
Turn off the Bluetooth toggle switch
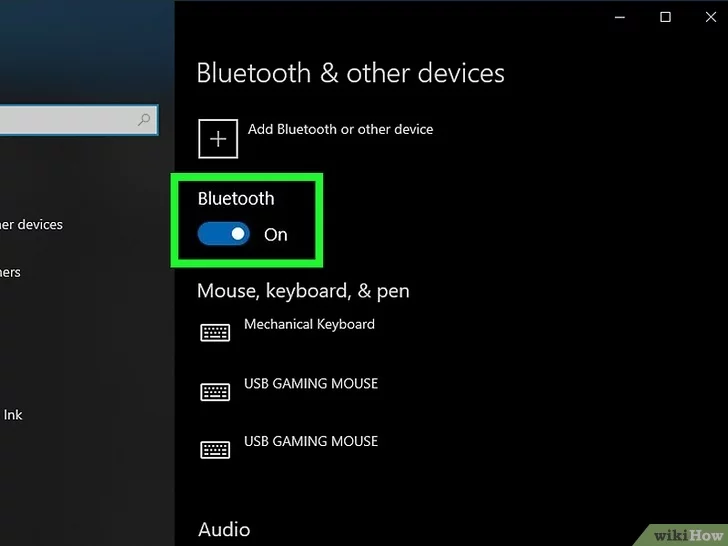coord(223,234)
